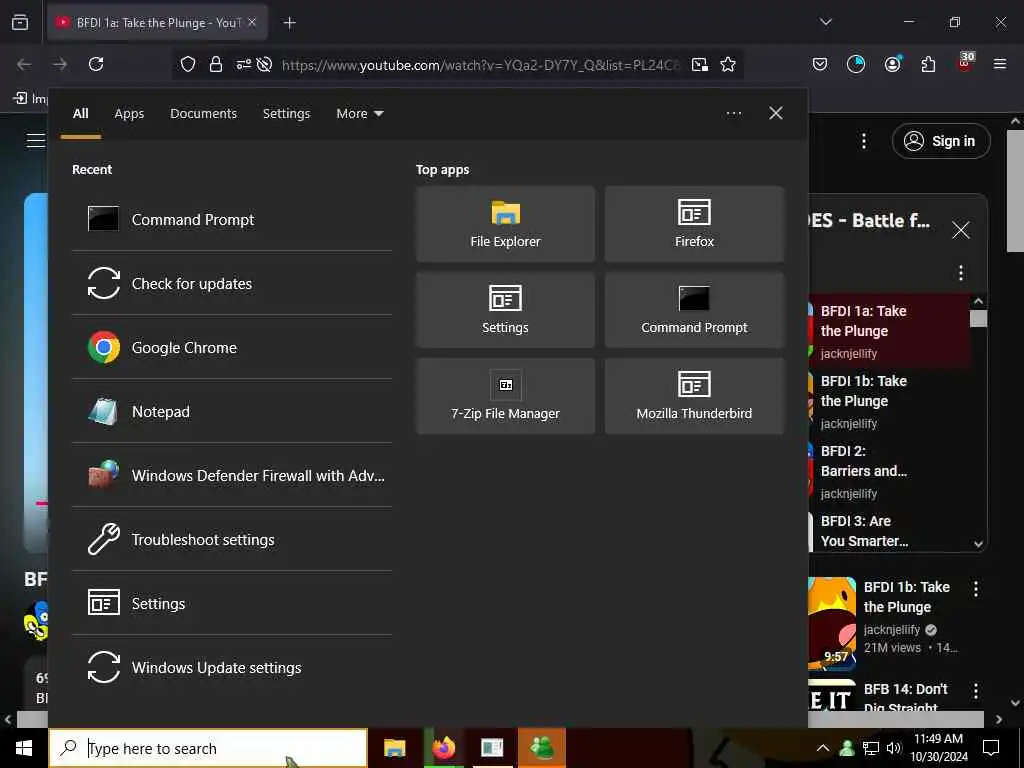Click the playlist scrollbar down arrow
Screen dimensions: 1024x768
[978, 544]
